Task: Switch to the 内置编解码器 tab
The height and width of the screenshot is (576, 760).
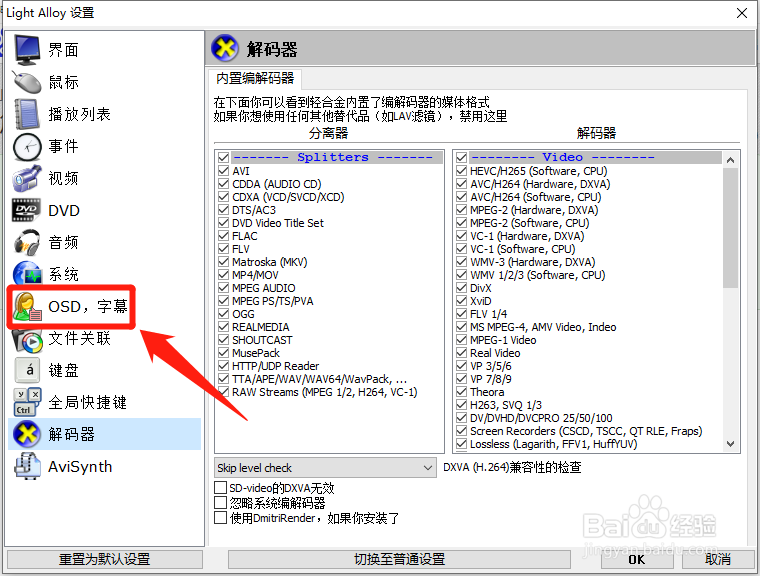Action: point(255,78)
